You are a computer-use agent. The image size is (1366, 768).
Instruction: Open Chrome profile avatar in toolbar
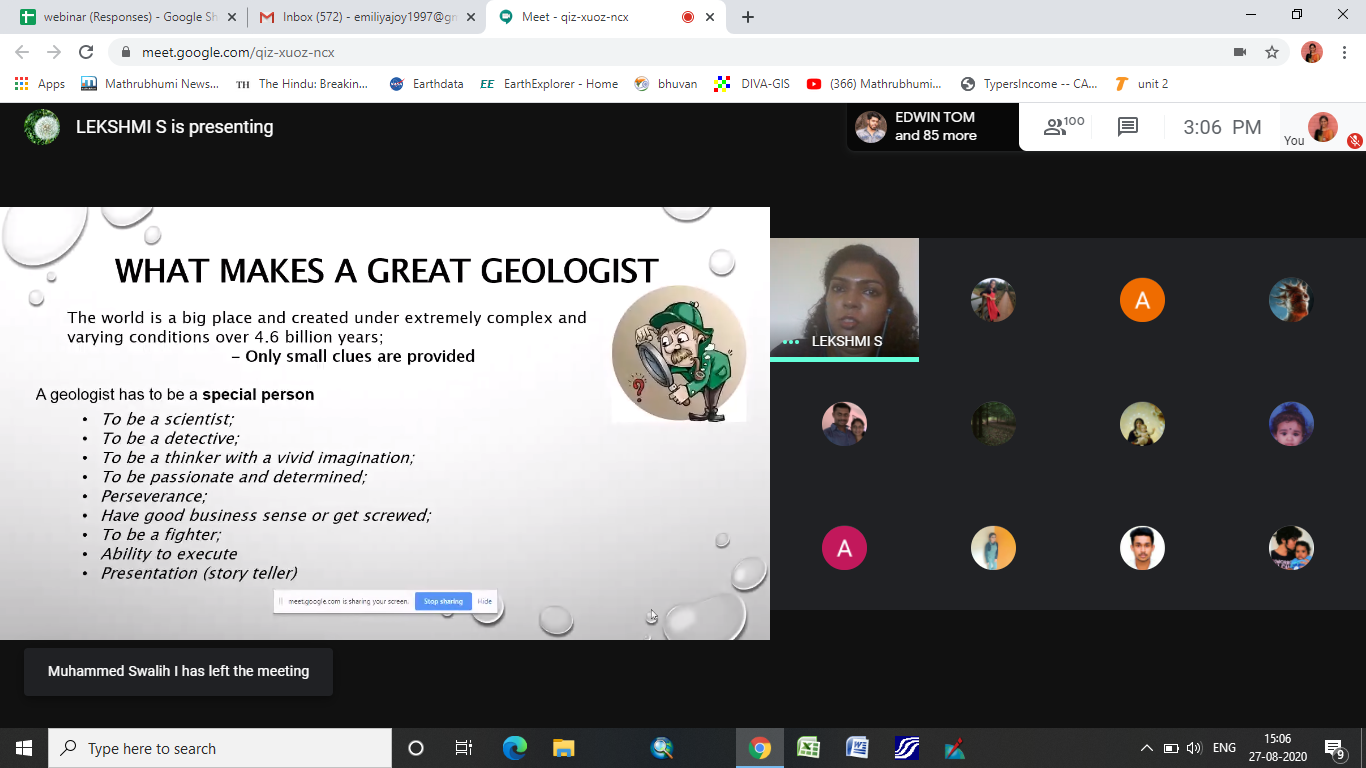pos(1312,52)
